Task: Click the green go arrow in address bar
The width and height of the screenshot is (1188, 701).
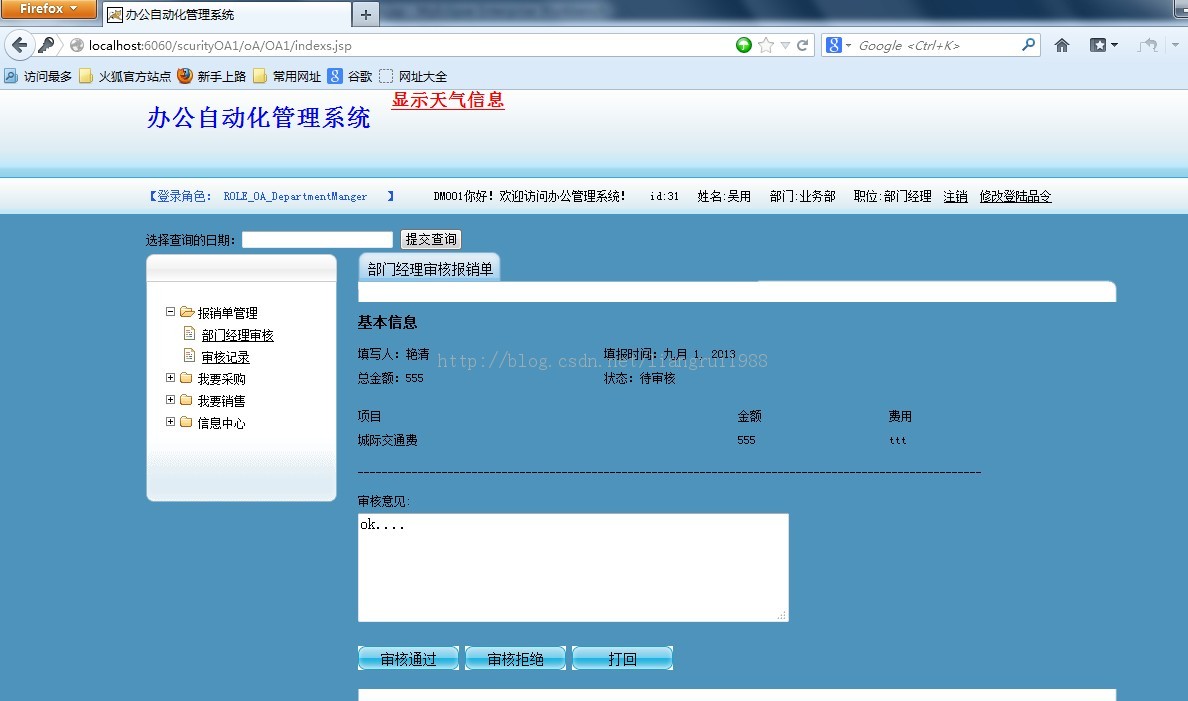Action: click(744, 44)
